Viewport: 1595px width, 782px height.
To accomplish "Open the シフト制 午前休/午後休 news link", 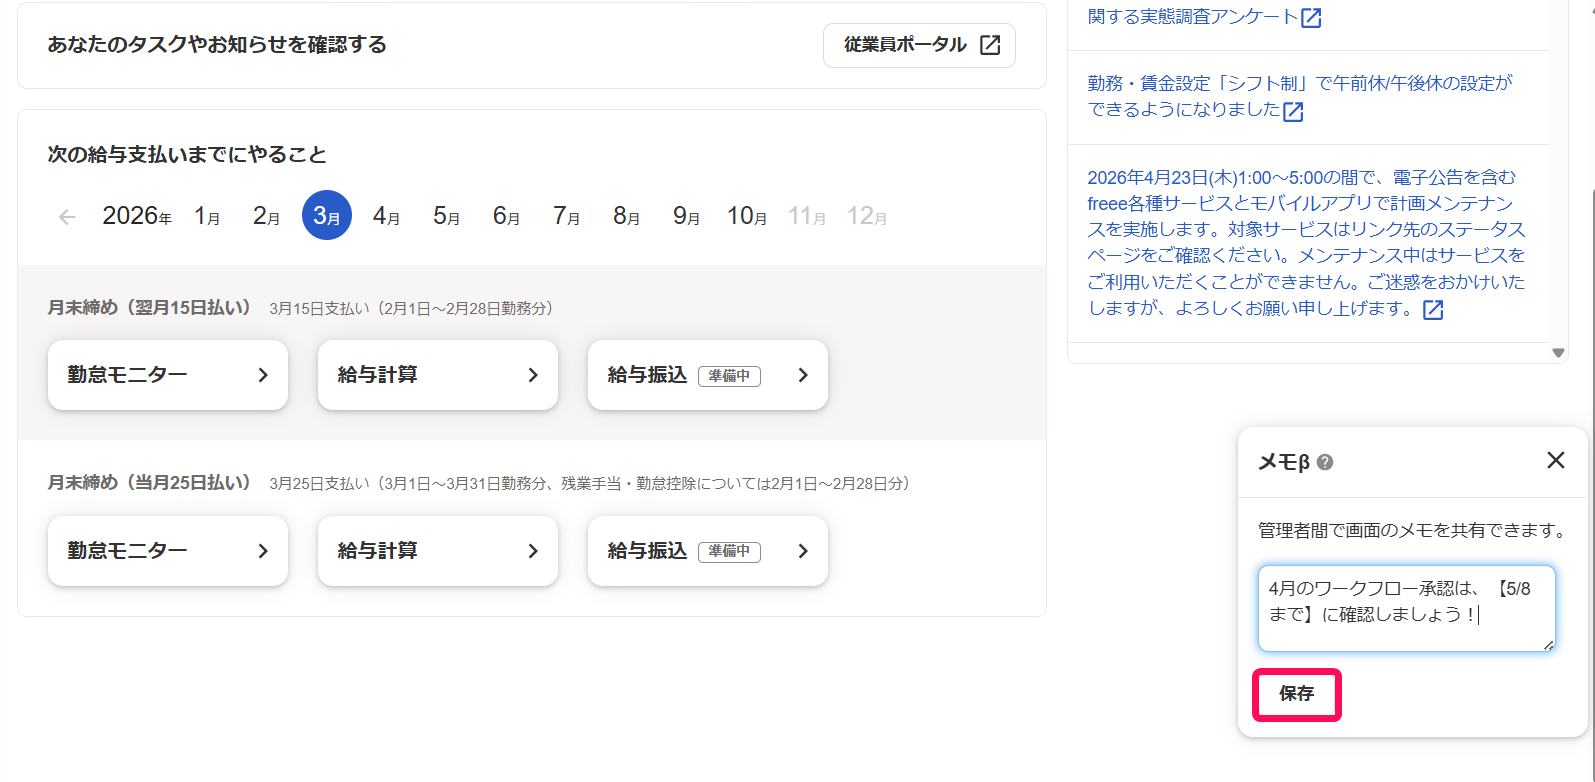I will pyautogui.click(x=1300, y=96).
